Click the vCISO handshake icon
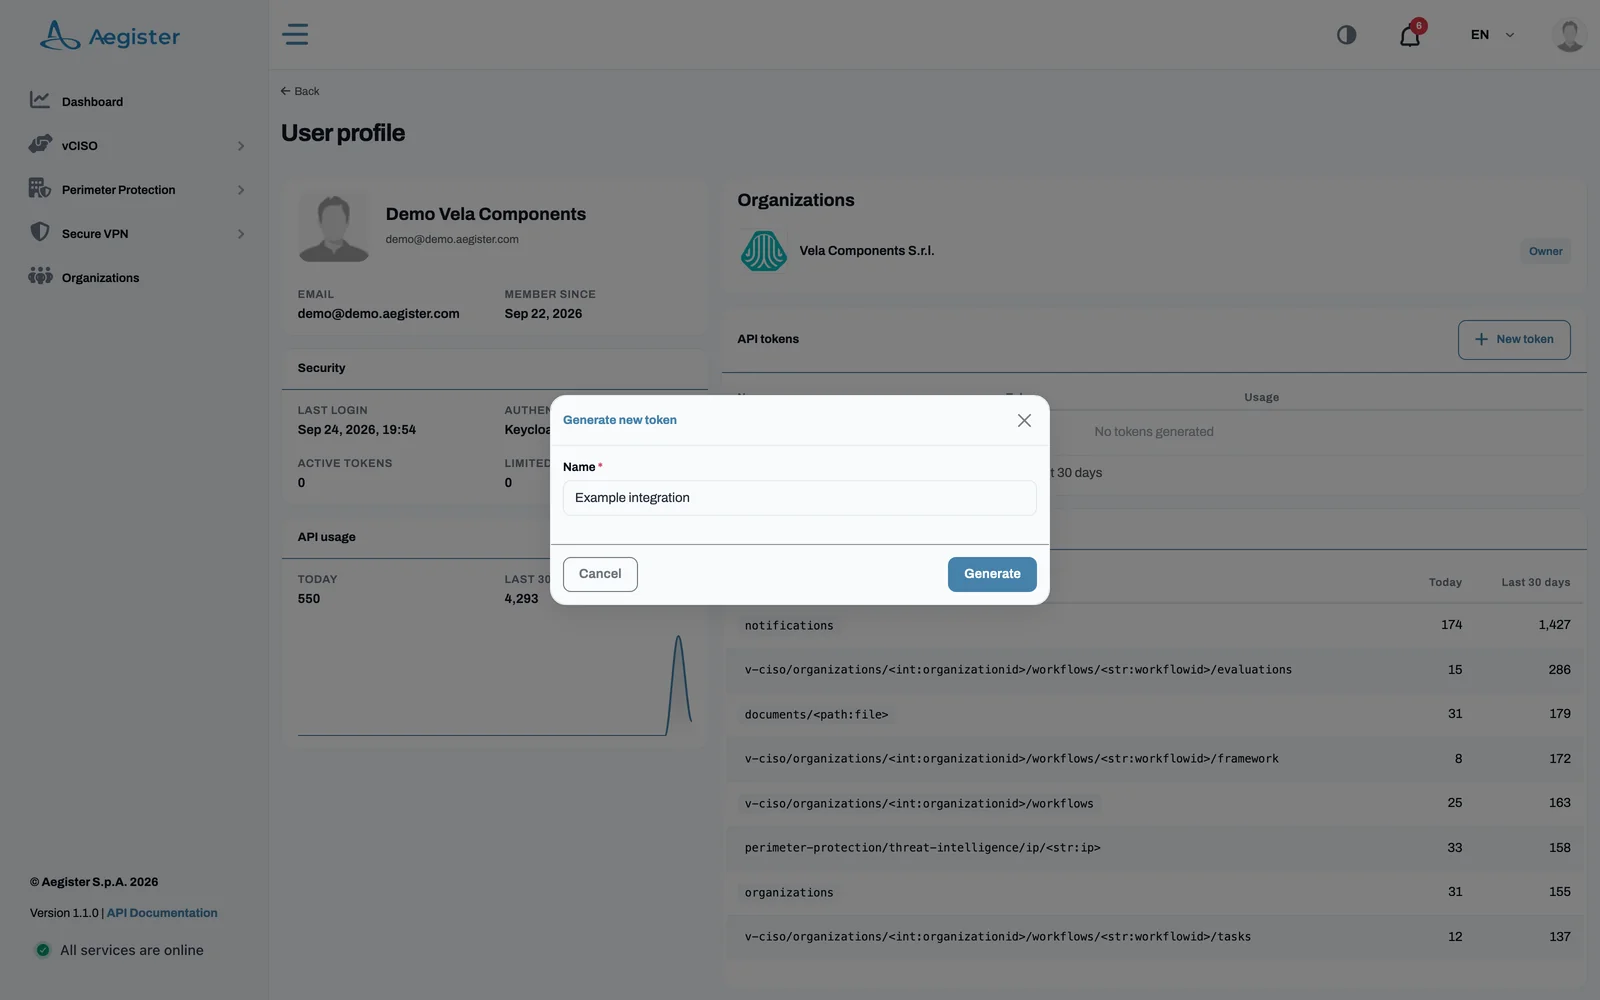Image resolution: width=1600 pixels, height=1000 pixels. tap(40, 144)
